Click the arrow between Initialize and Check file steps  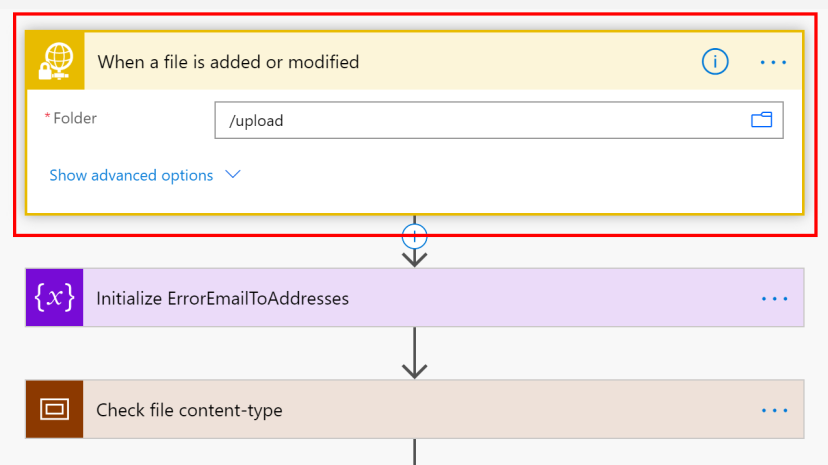pyautogui.click(x=414, y=353)
